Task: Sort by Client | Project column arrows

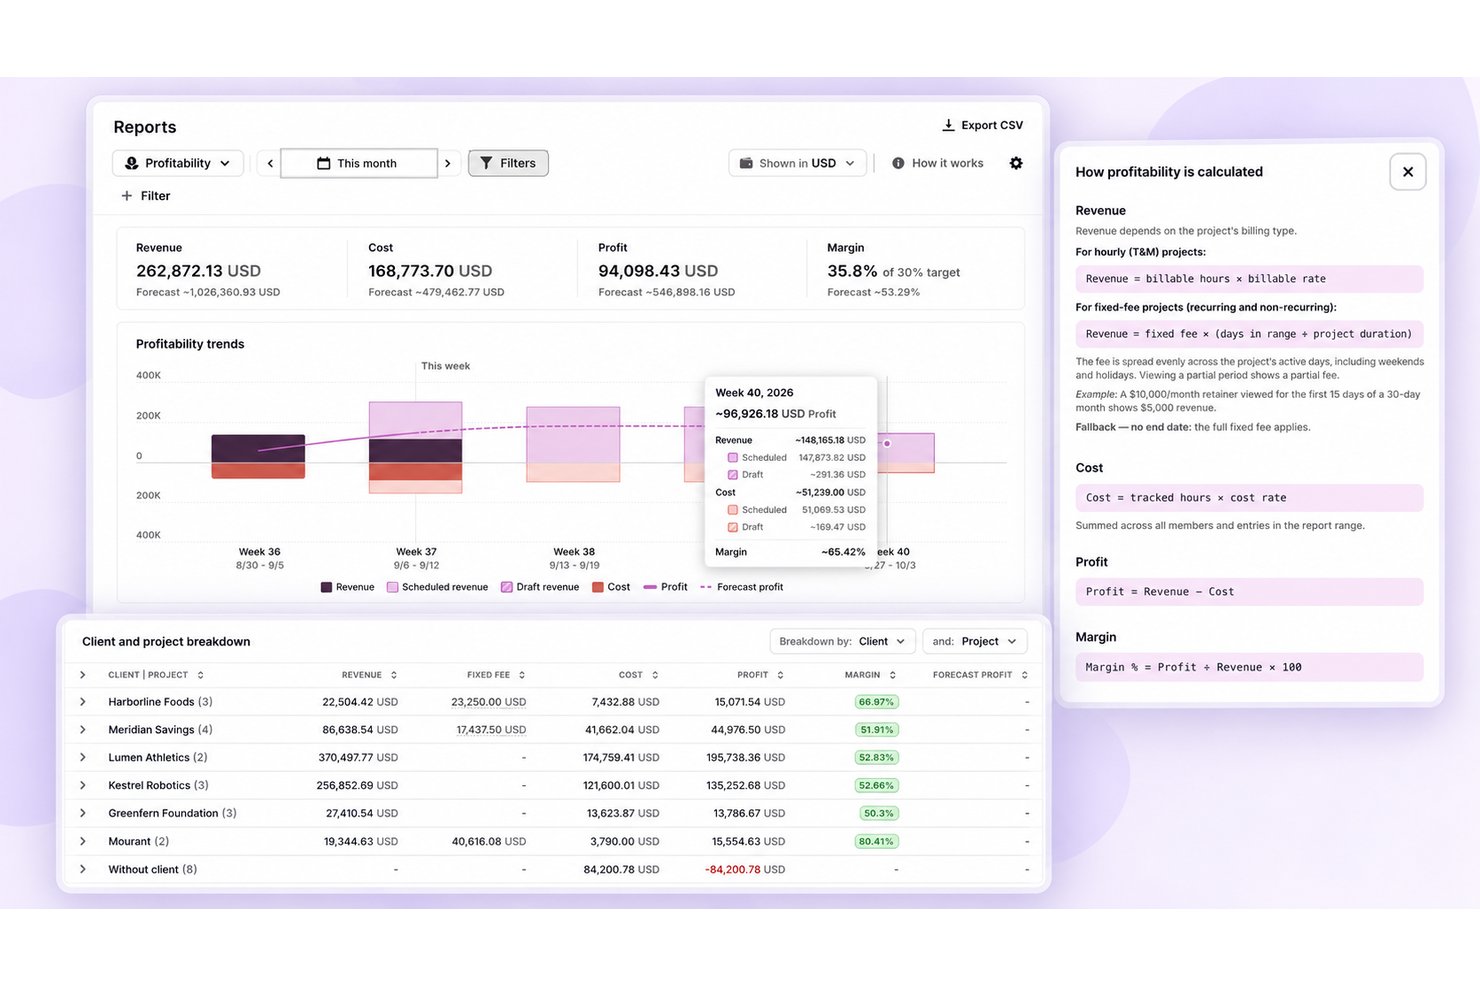Action: pos(200,675)
